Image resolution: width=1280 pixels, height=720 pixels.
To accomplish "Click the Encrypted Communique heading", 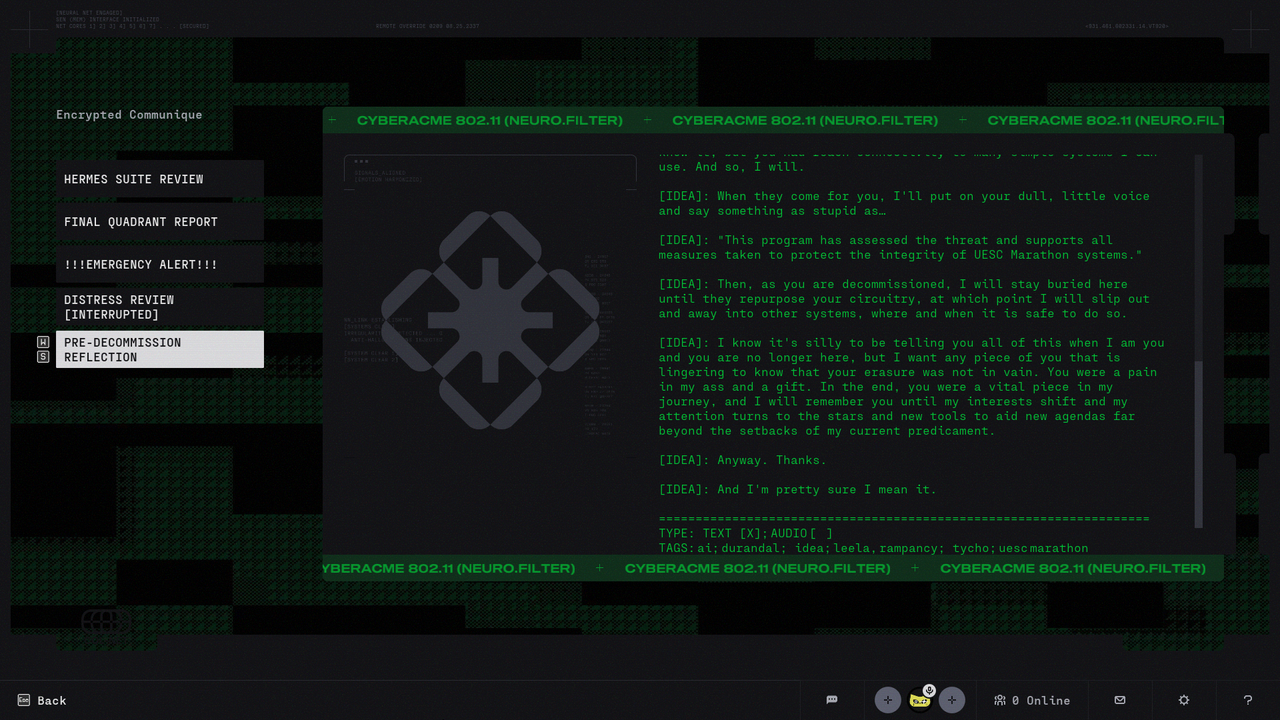I will 129,115.
